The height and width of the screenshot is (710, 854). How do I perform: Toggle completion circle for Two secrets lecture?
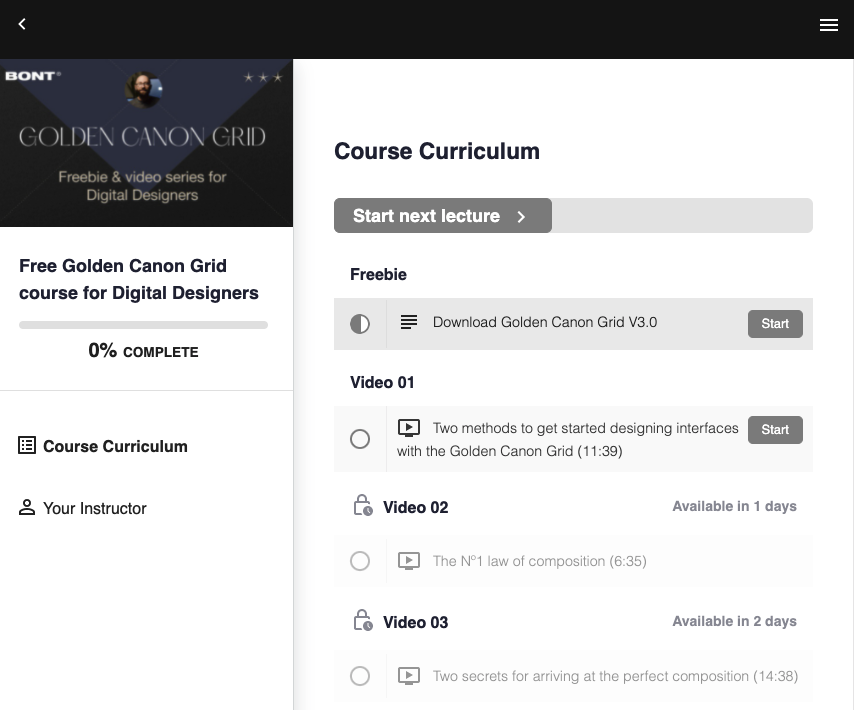360,676
